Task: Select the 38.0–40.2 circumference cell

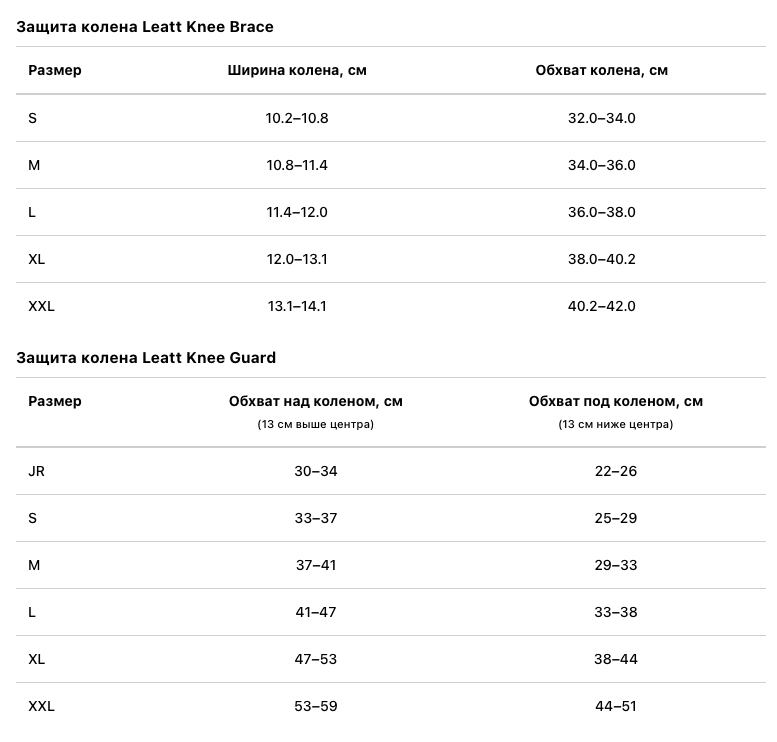Action: (601, 259)
